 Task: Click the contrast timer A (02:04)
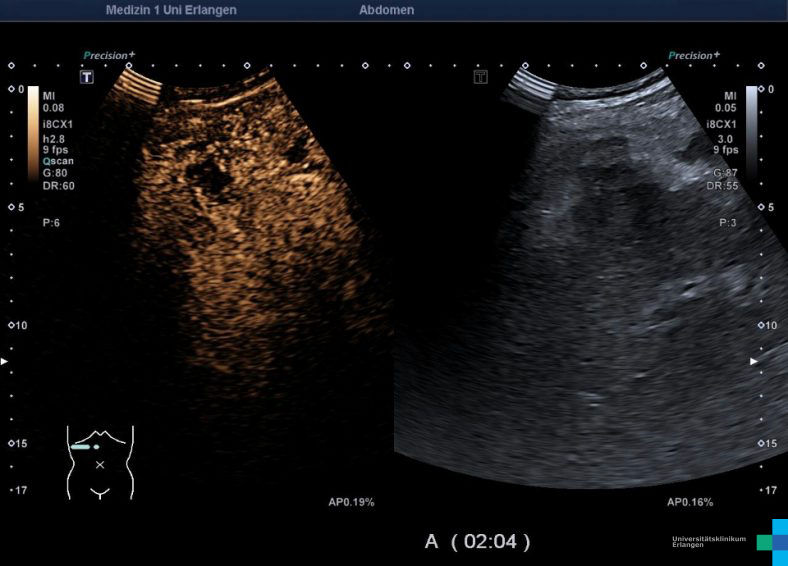coord(478,542)
